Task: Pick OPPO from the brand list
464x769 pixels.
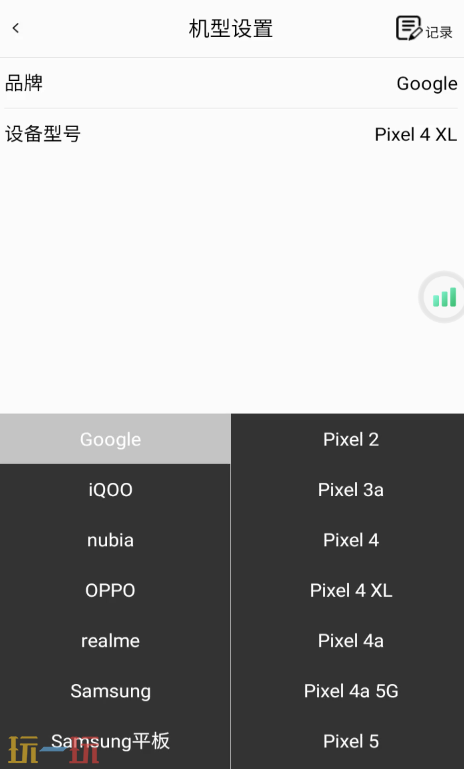Action: click(110, 590)
